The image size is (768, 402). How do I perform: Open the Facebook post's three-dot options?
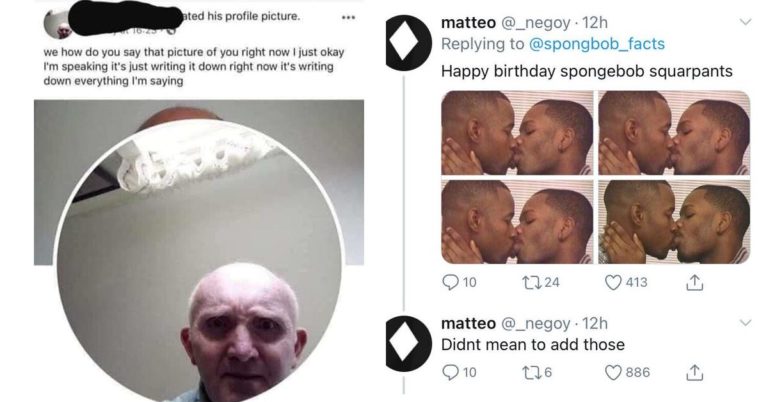[347, 18]
